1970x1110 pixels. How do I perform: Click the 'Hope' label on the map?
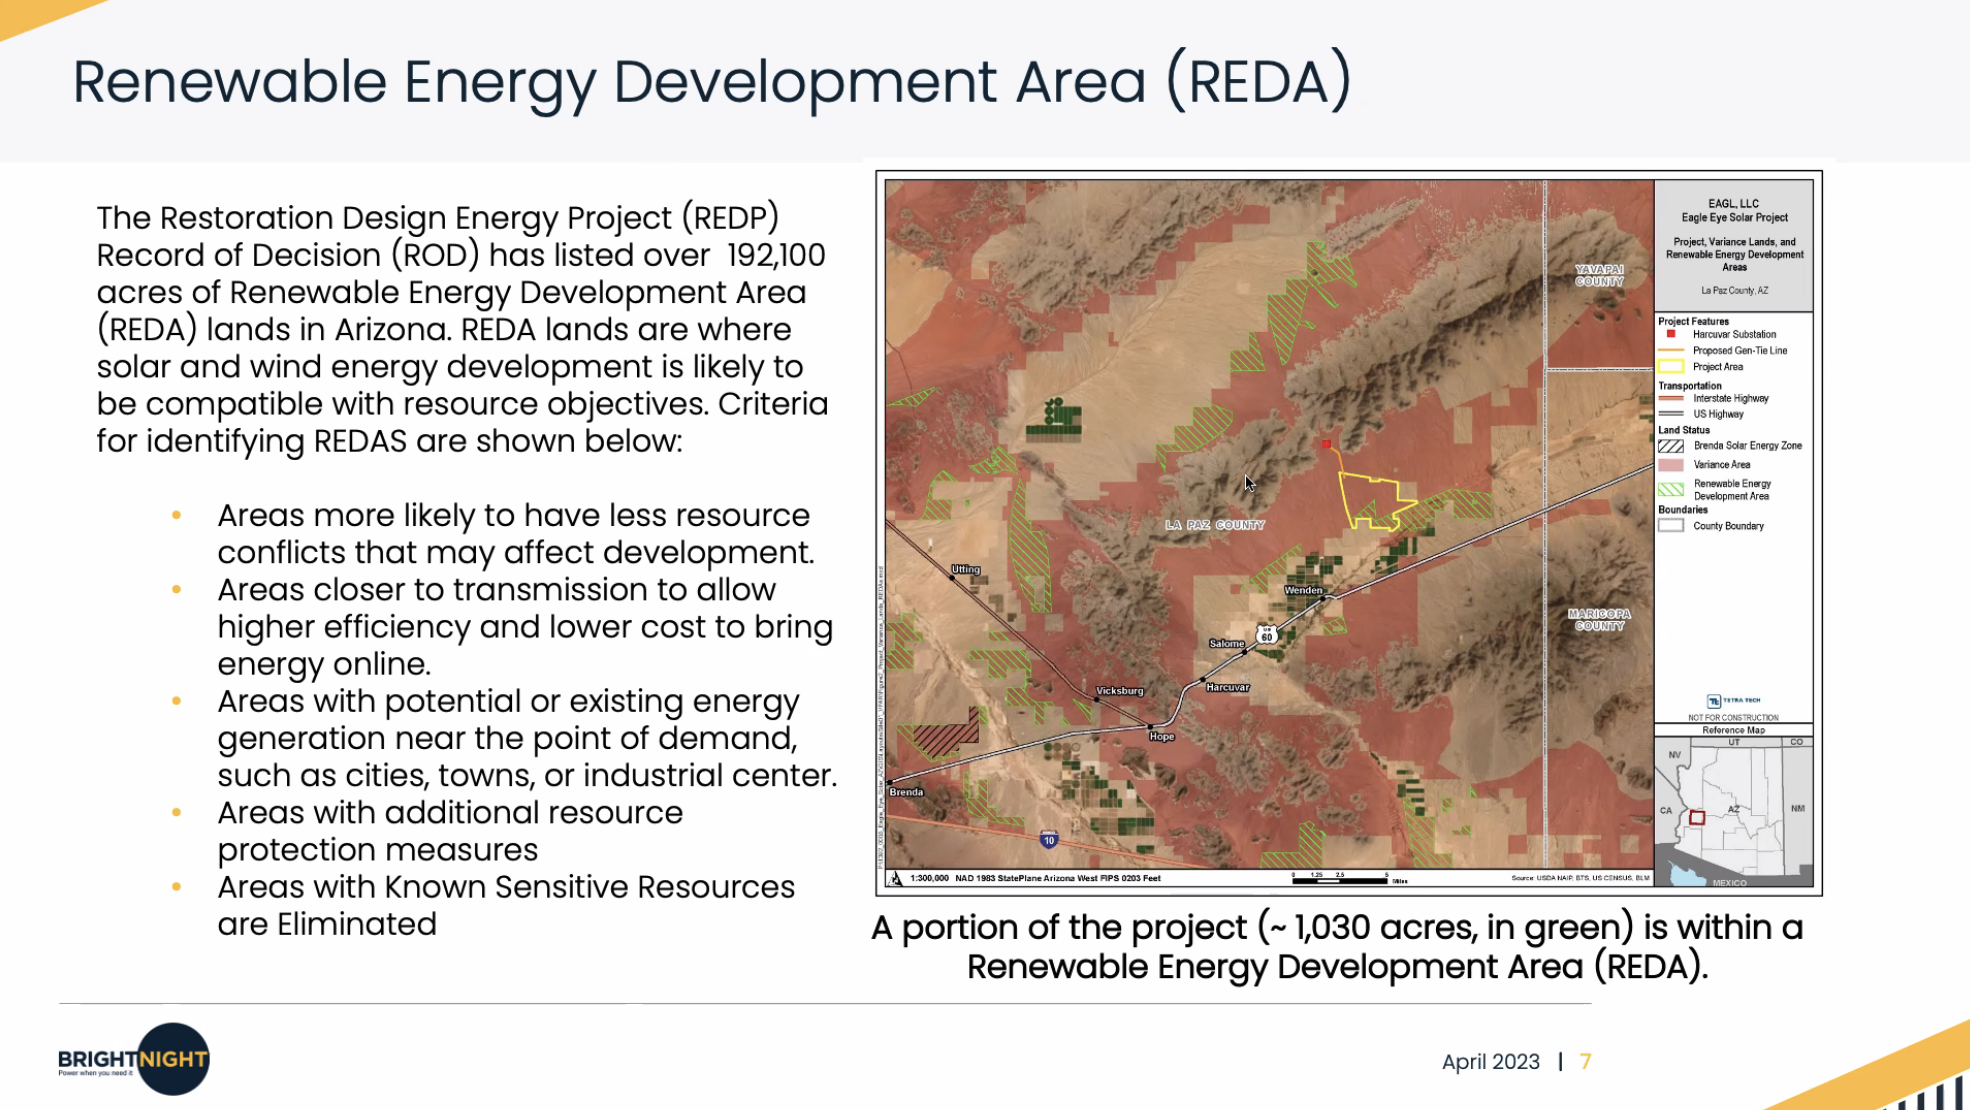click(1161, 736)
